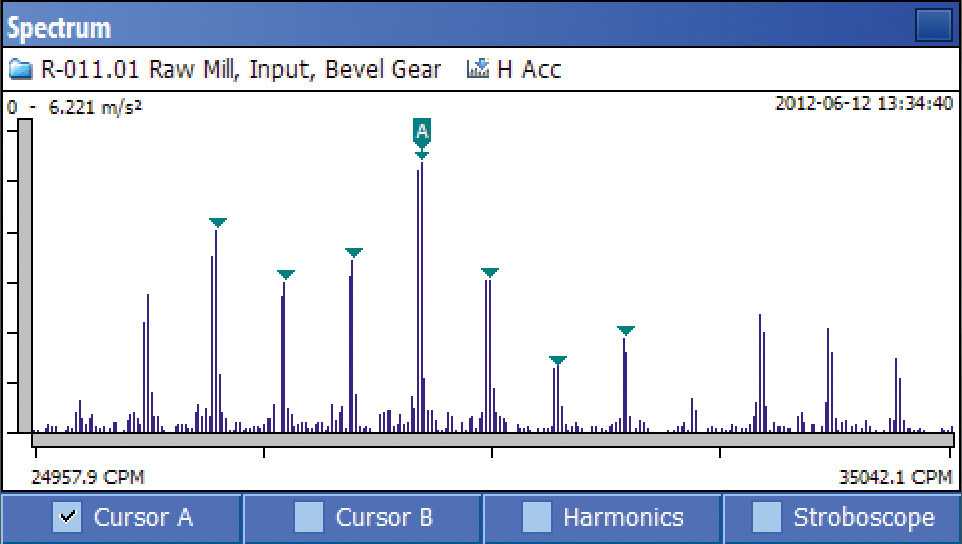This screenshot has width=962, height=544.
Task: Click the H Acc measurement label
Action: coord(529,69)
